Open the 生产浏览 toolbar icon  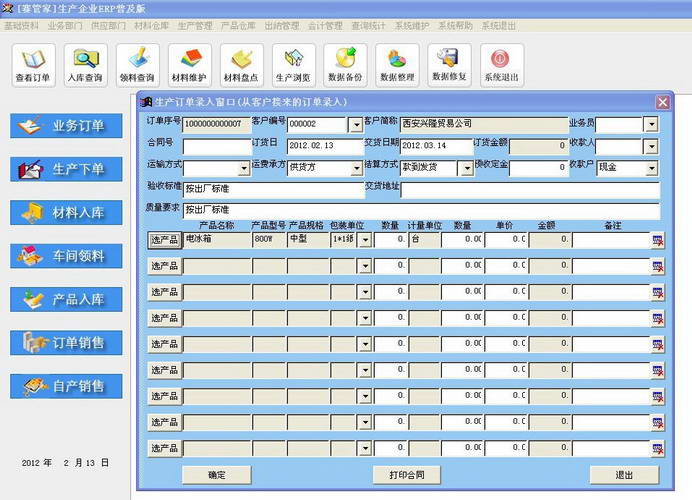coord(293,65)
